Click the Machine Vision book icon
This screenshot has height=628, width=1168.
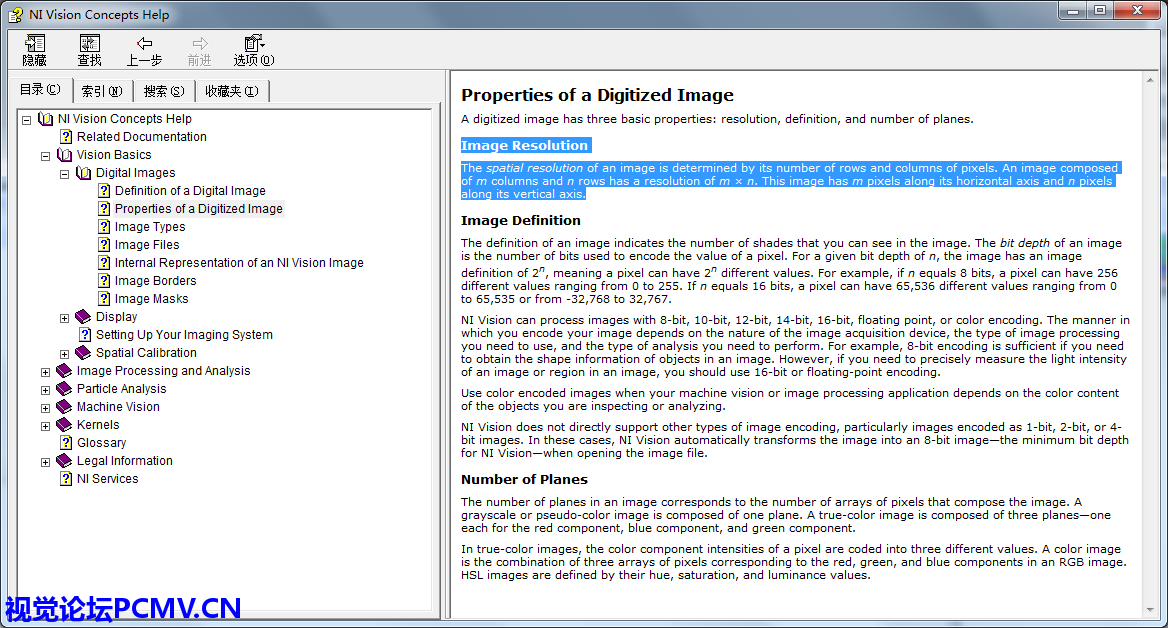point(64,407)
